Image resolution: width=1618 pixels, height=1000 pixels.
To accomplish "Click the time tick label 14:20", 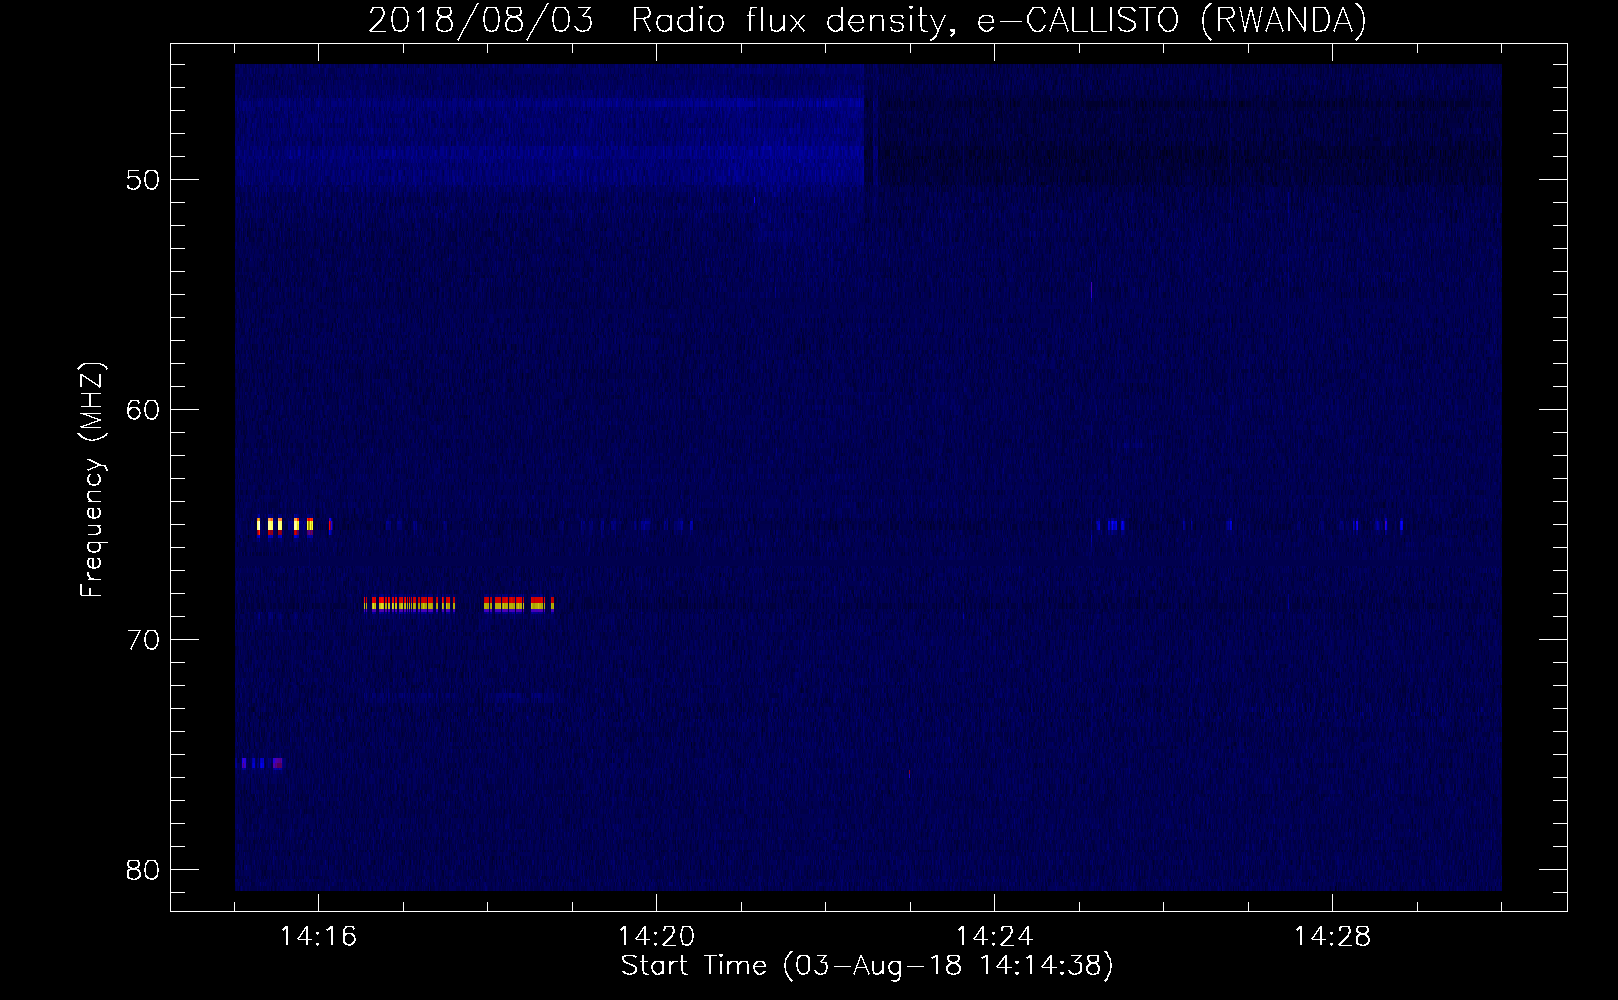I will coord(656,937).
